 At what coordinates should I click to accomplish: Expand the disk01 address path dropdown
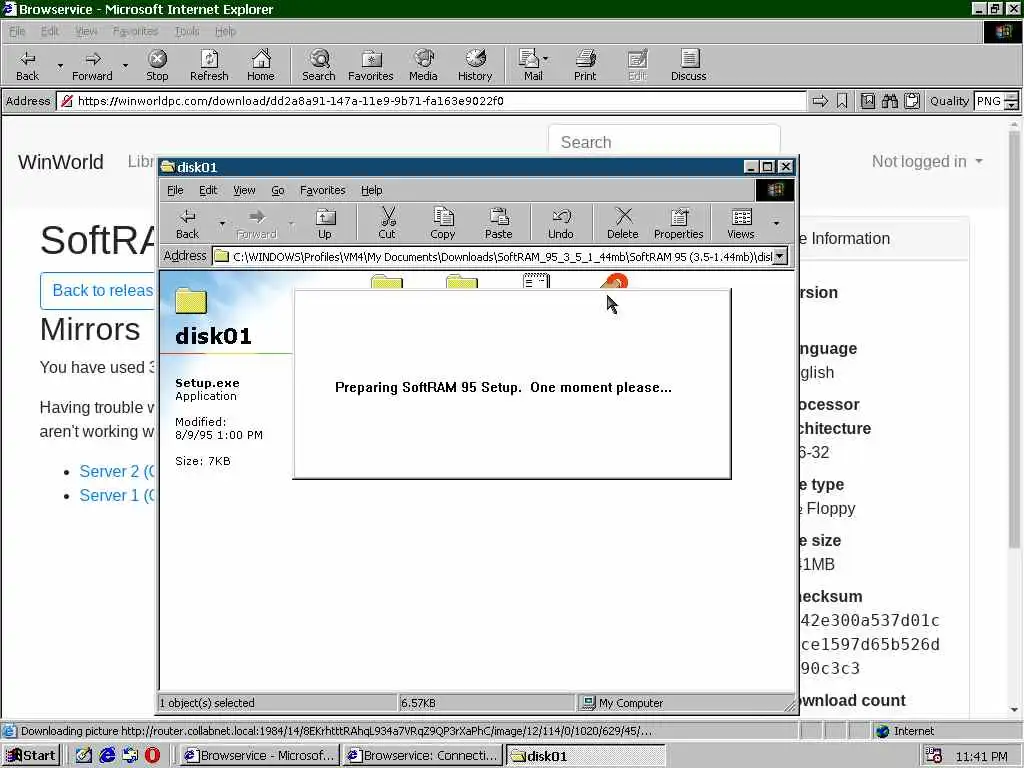point(780,257)
